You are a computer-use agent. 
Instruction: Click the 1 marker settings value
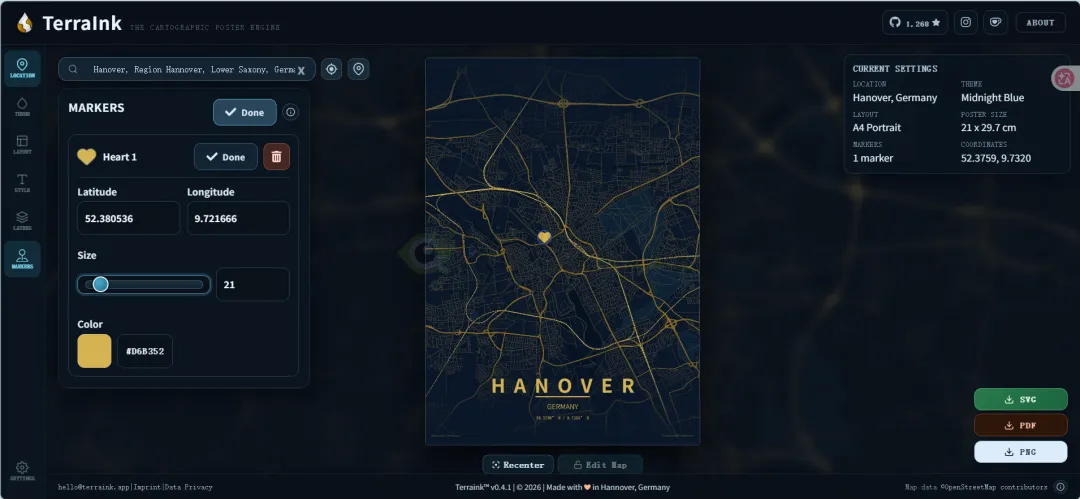point(873,158)
